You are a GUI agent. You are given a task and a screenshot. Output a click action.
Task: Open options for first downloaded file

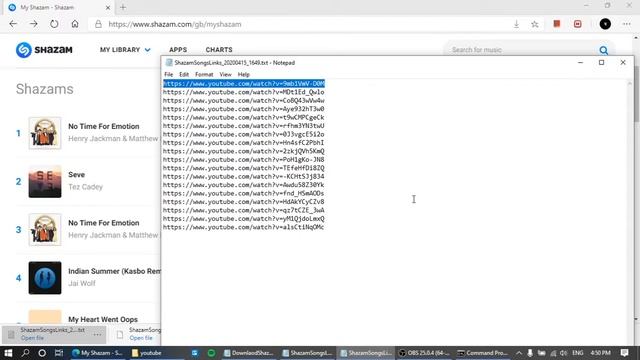point(97,335)
